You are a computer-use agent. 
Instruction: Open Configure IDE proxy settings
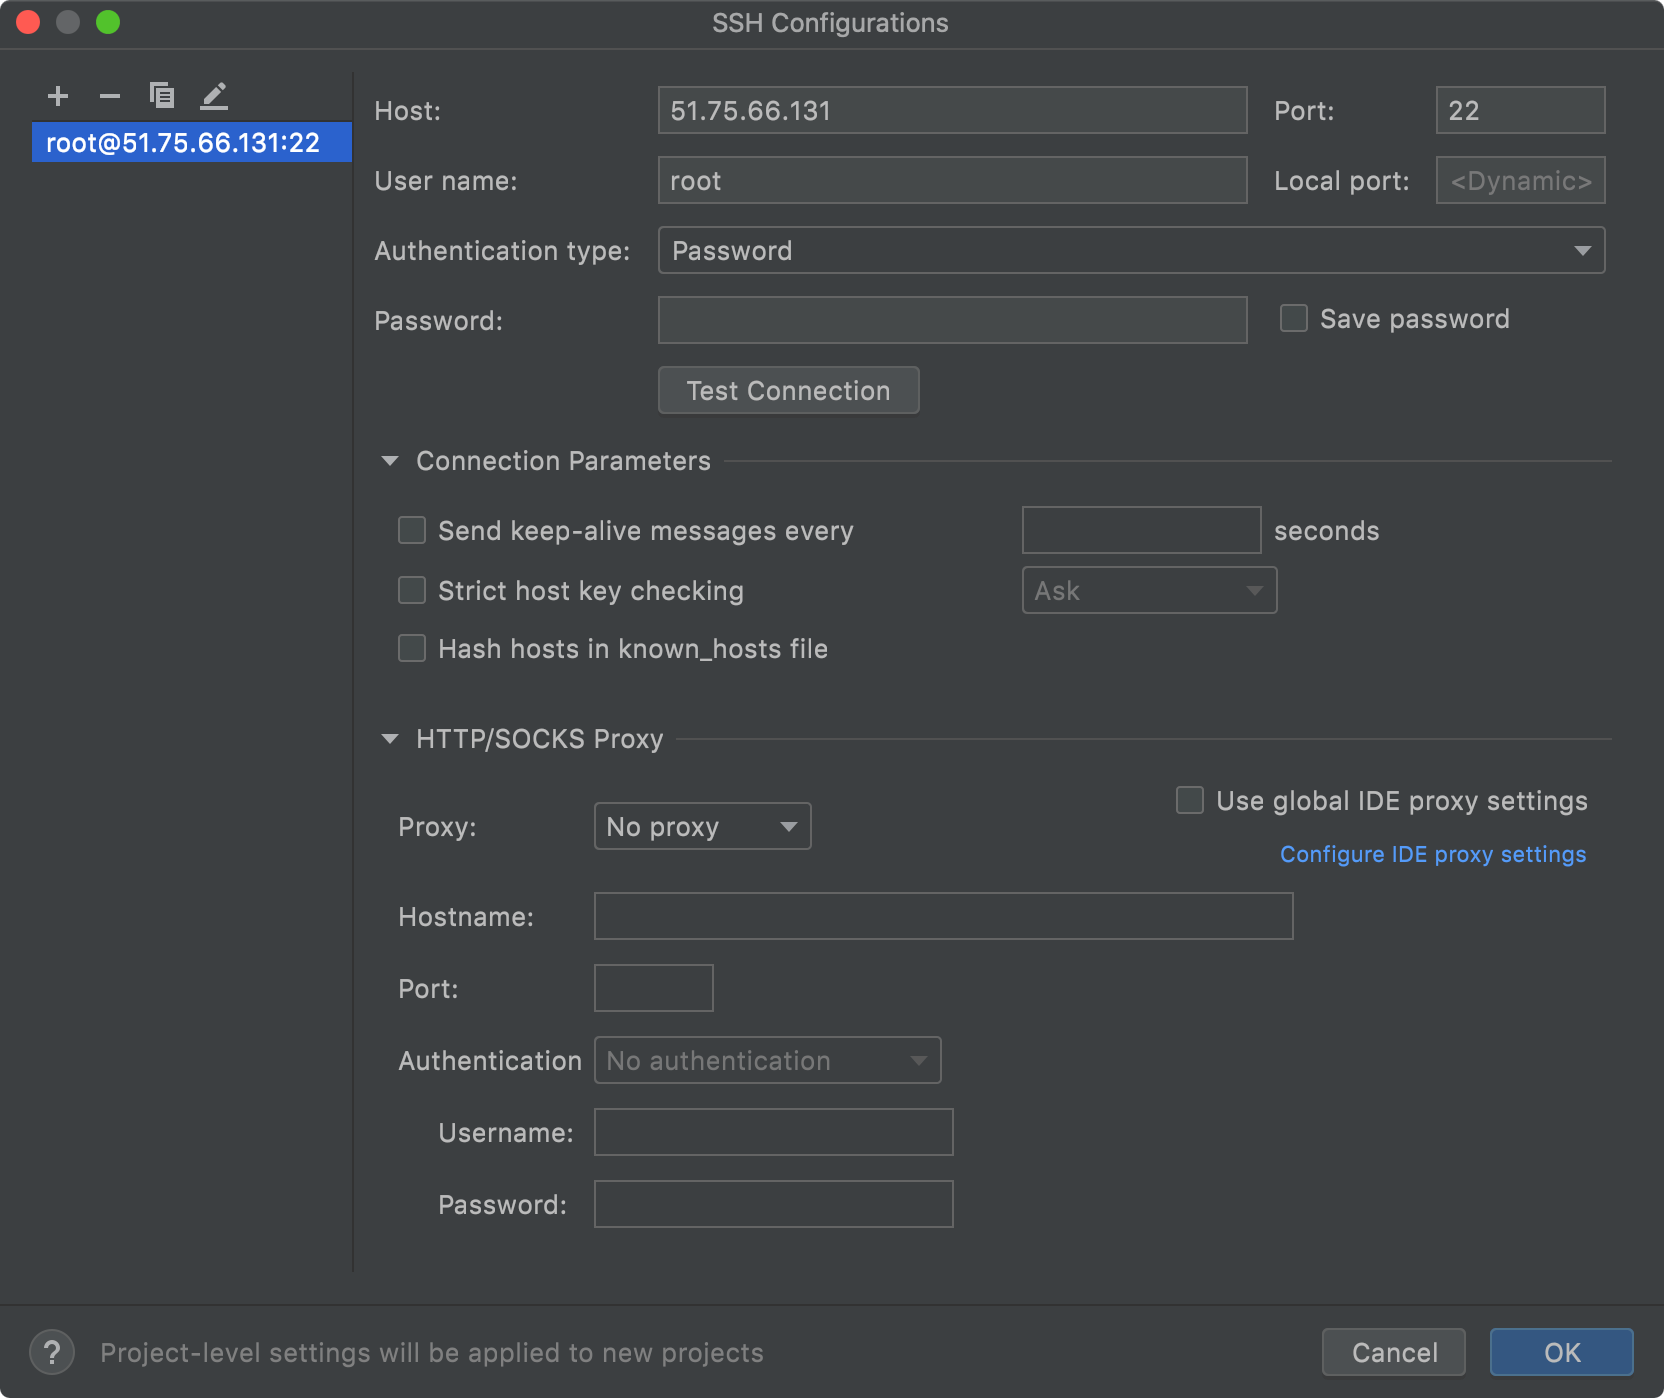1432,854
